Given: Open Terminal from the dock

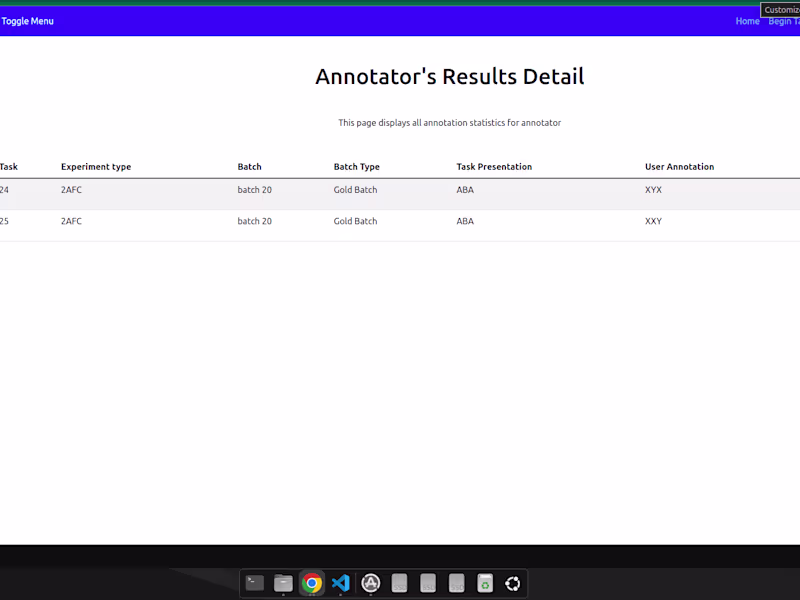Looking at the screenshot, I should 255,583.
